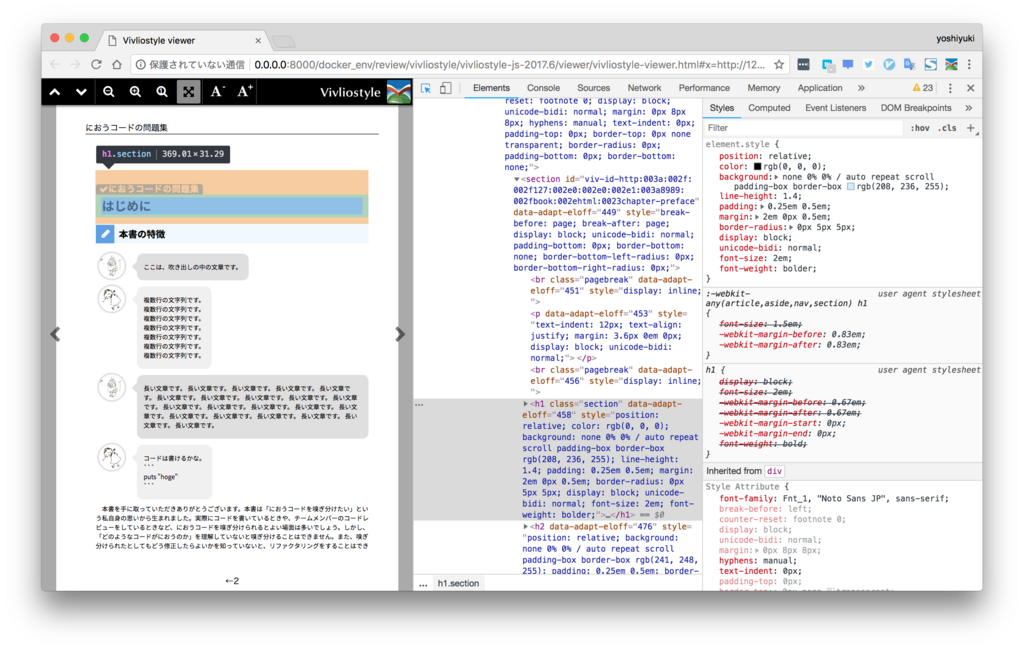Click the Vivliostyle logo image
1024x650 pixels.
(398, 92)
